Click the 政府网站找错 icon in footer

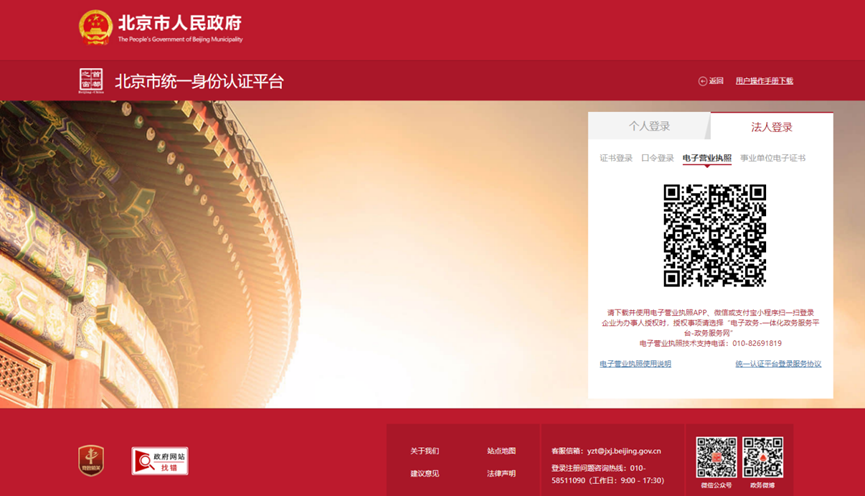[x=160, y=461]
